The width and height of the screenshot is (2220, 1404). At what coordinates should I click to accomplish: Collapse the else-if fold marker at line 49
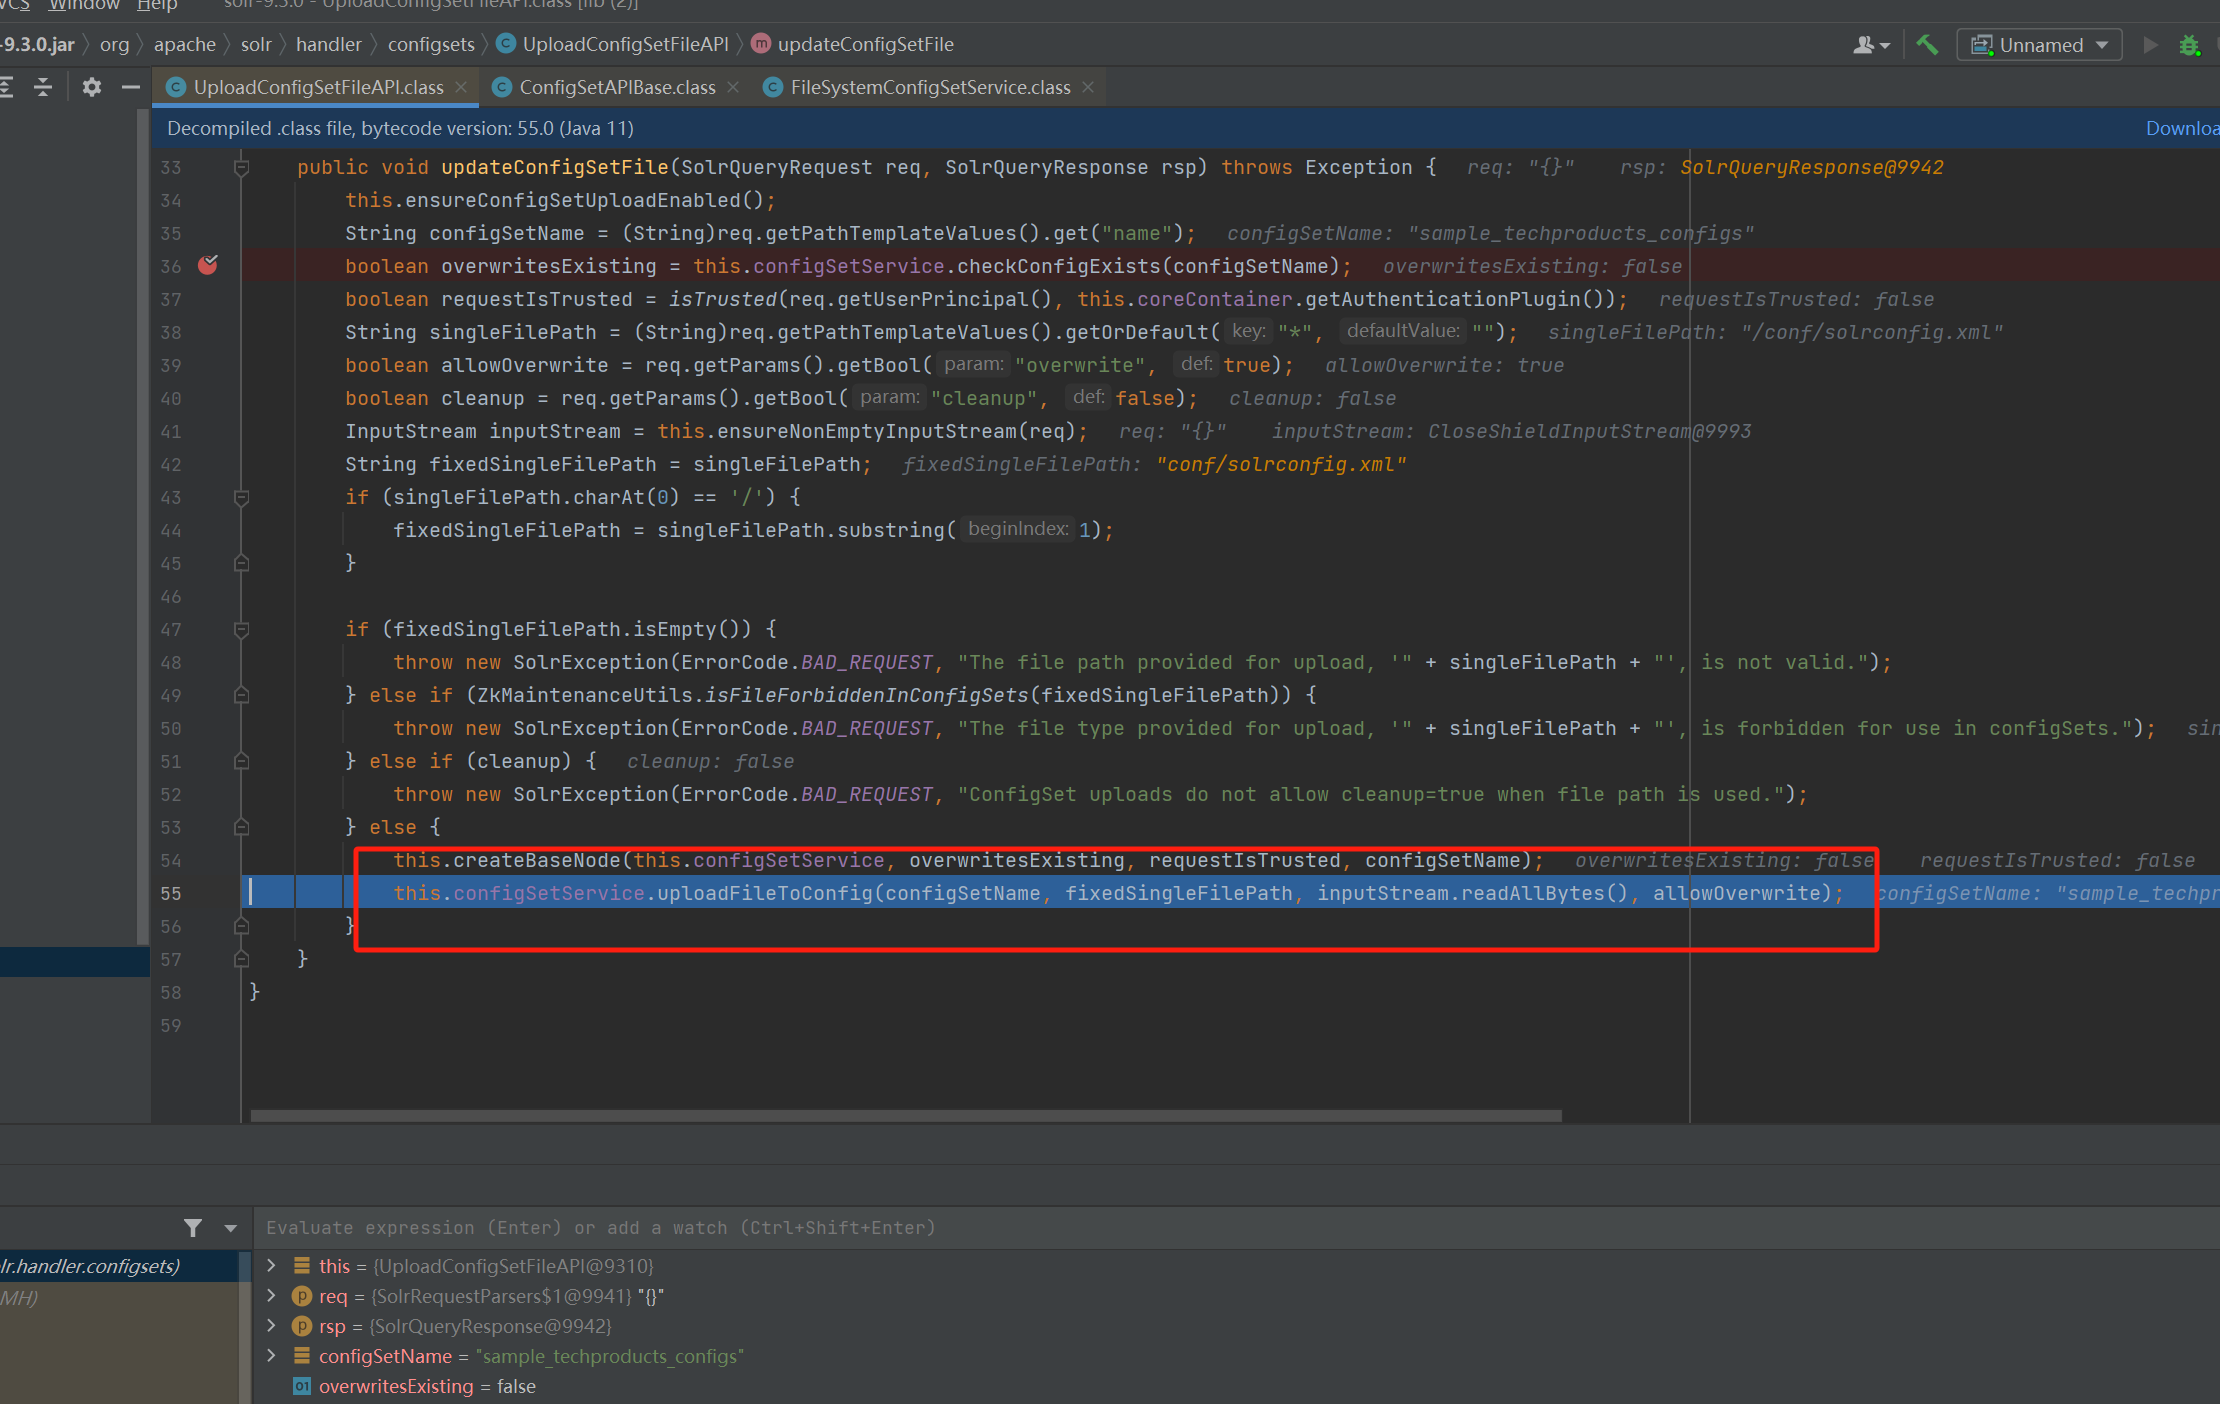click(x=241, y=695)
